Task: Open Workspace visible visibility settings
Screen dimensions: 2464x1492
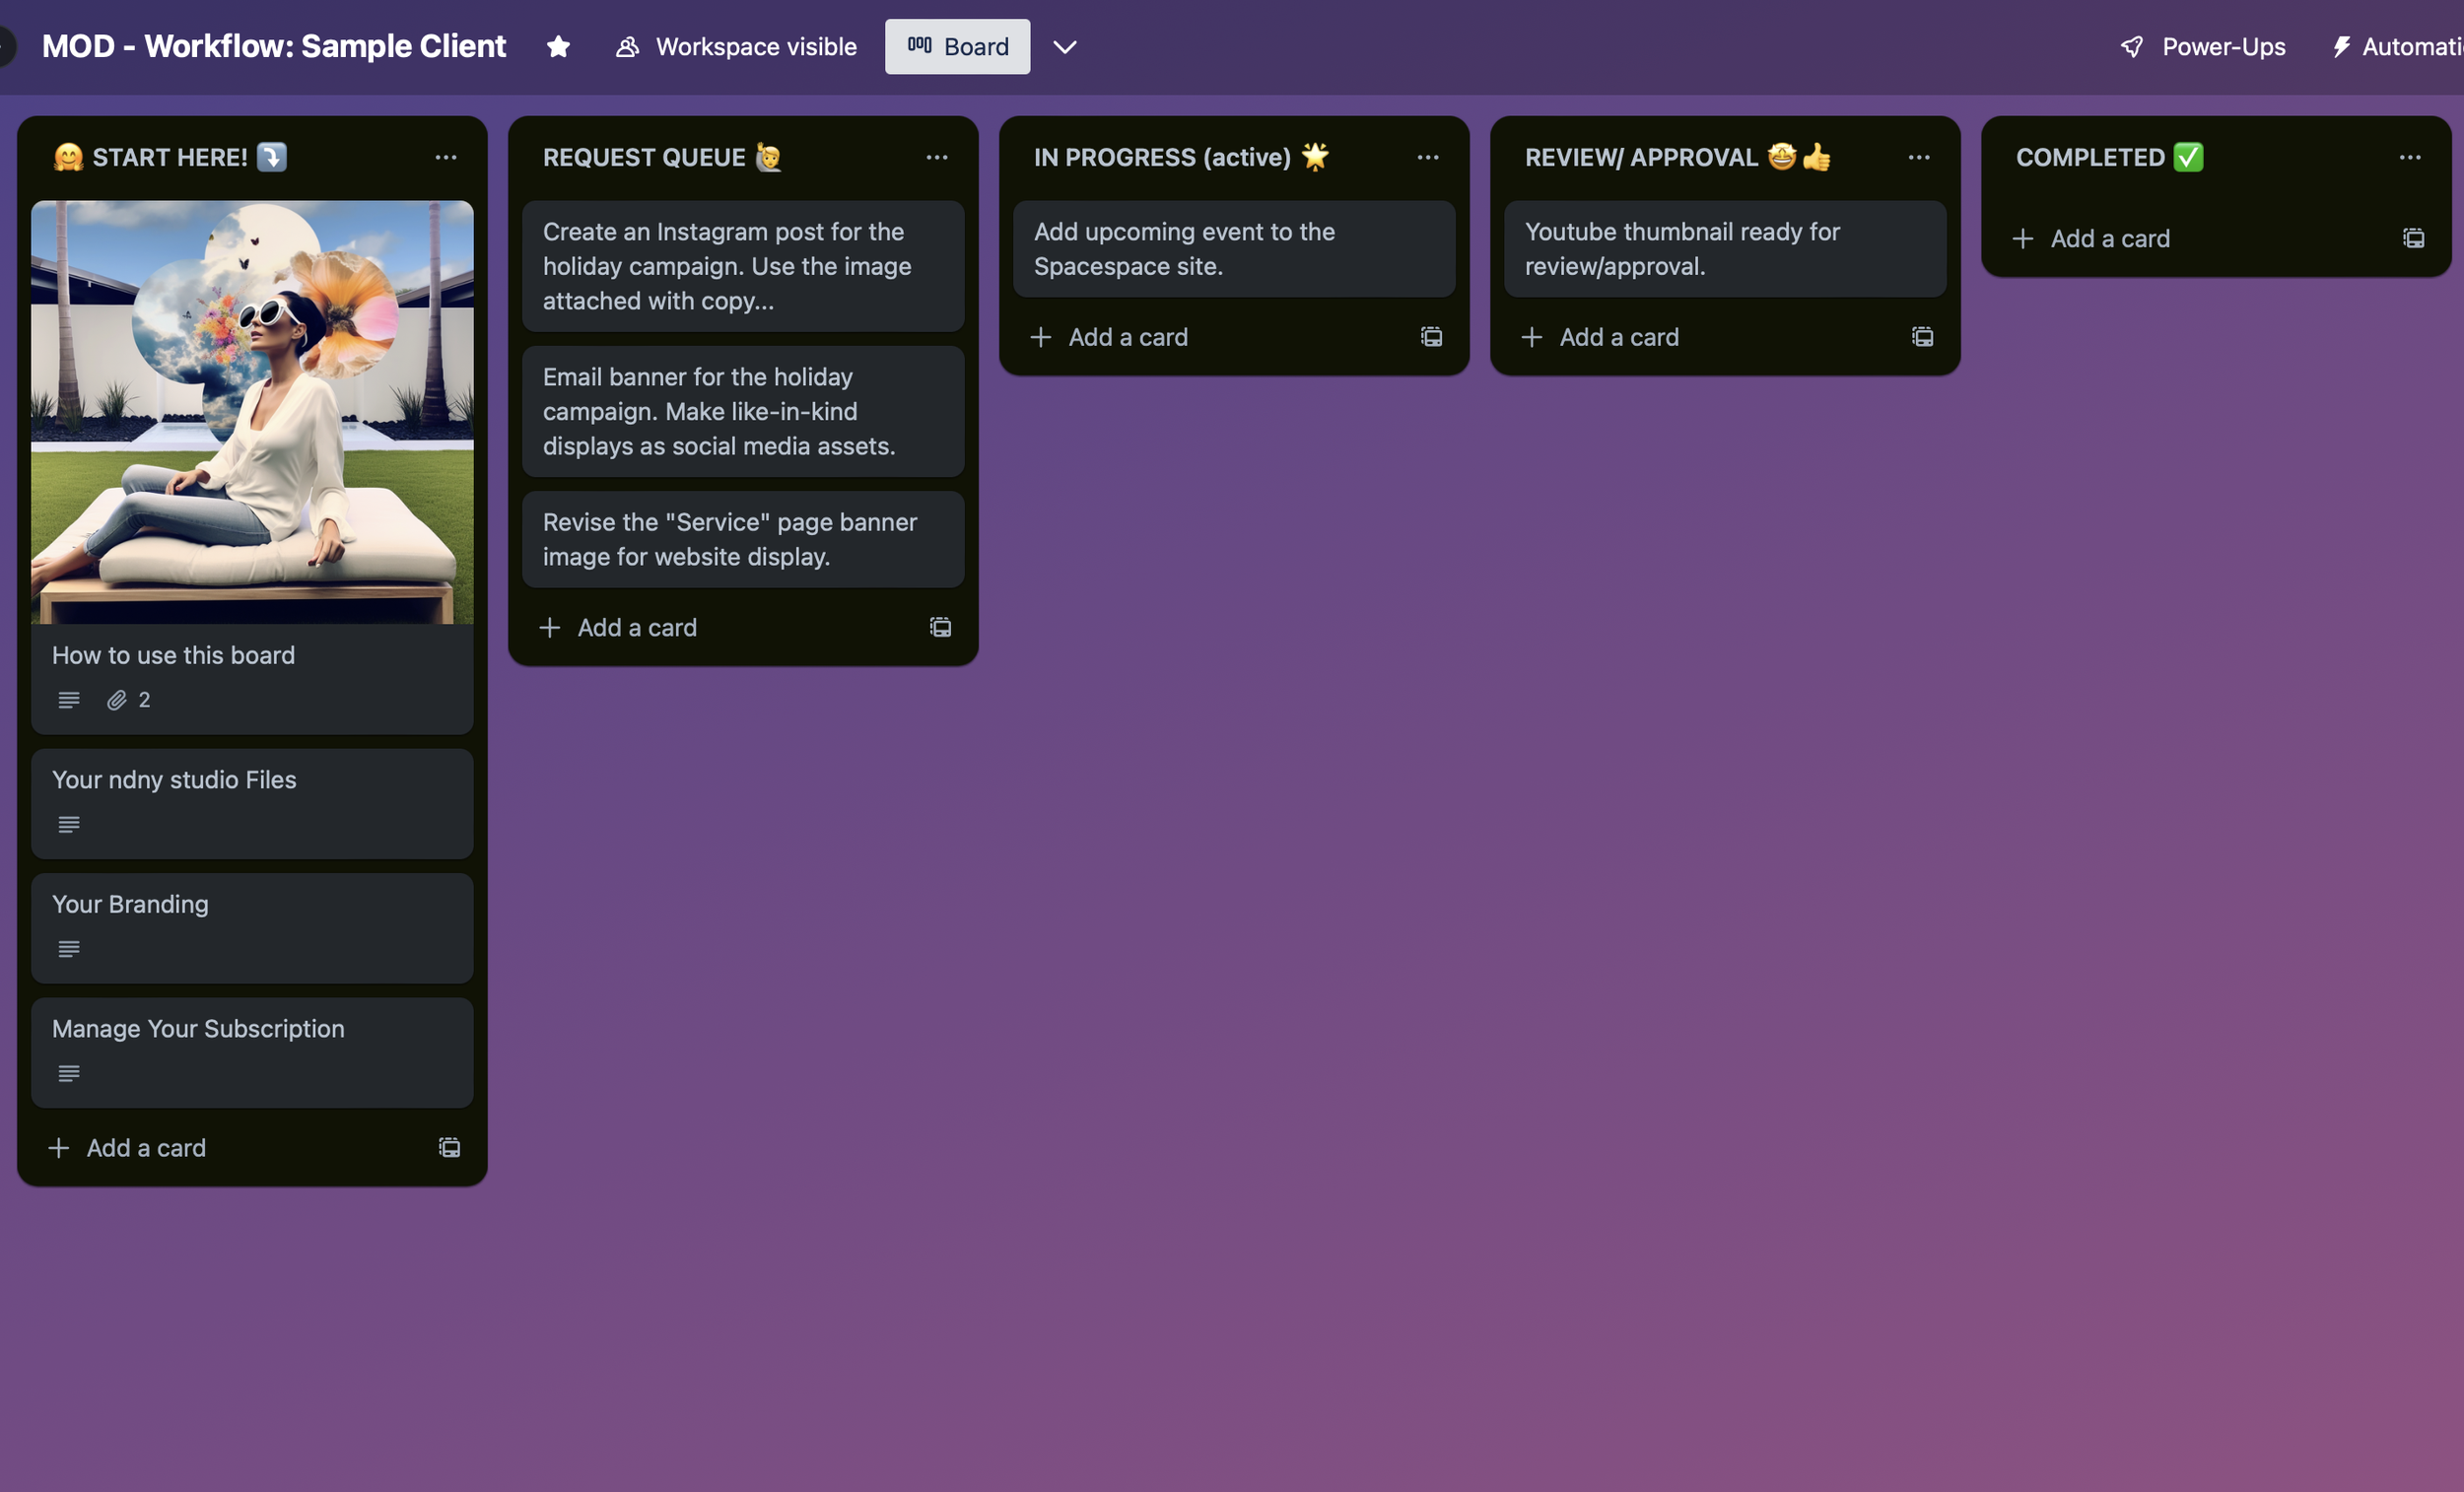Action: pyautogui.click(x=736, y=47)
